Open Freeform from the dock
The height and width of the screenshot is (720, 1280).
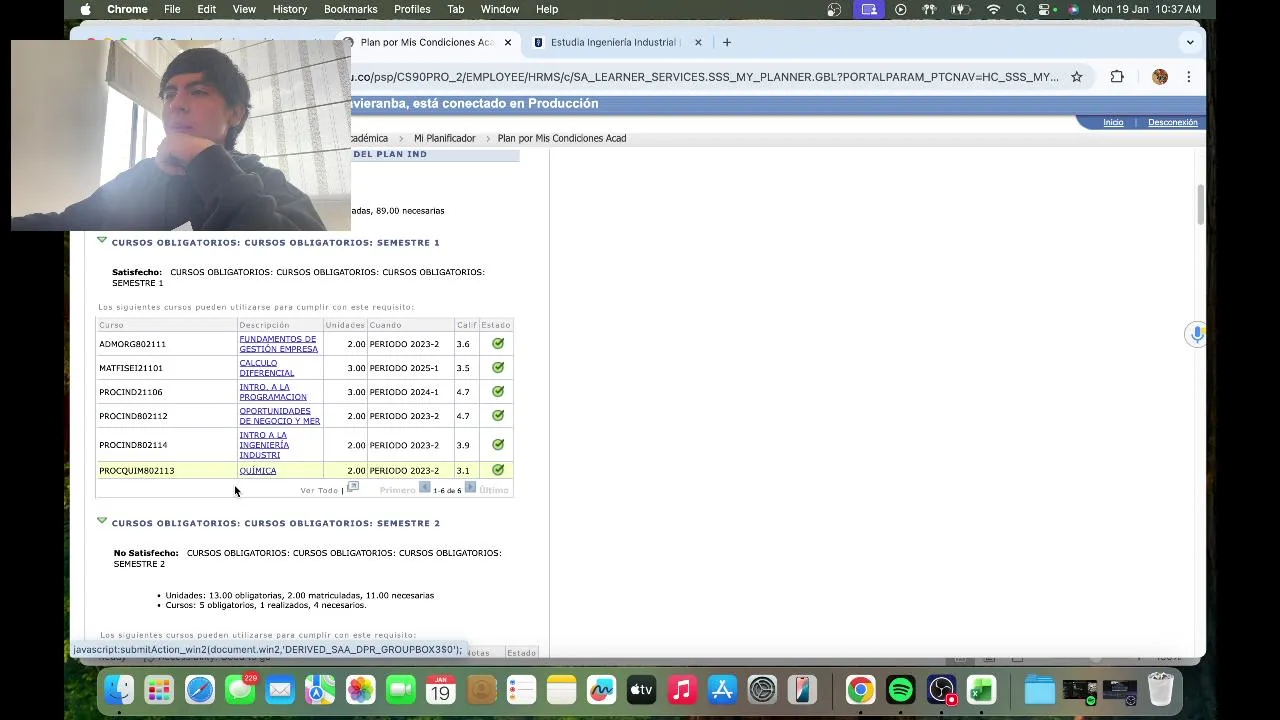click(x=601, y=690)
